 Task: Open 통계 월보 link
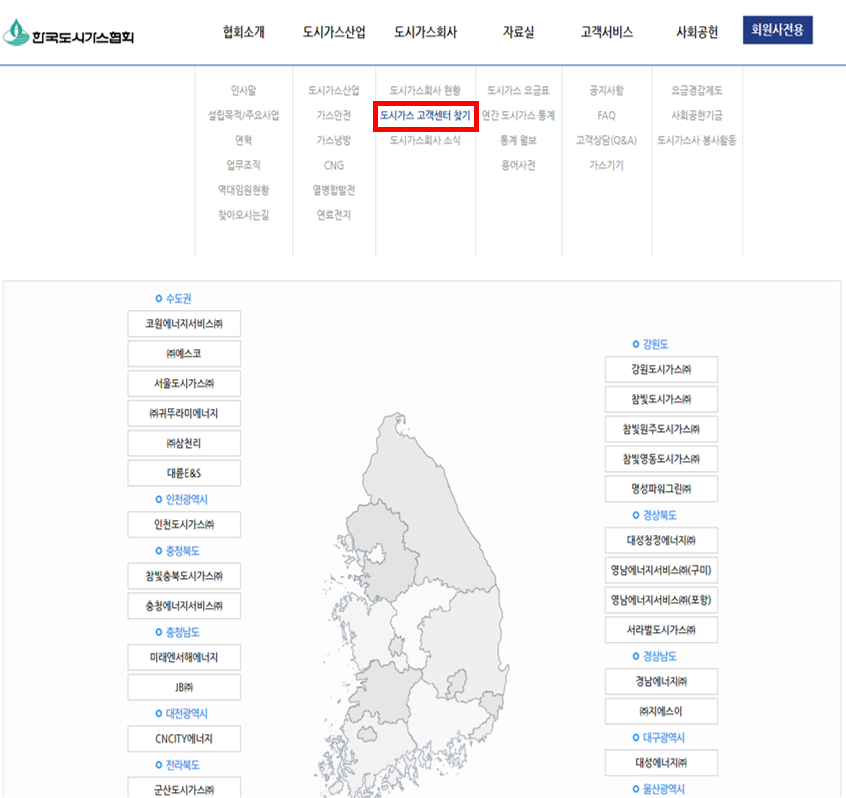click(x=518, y=140)
